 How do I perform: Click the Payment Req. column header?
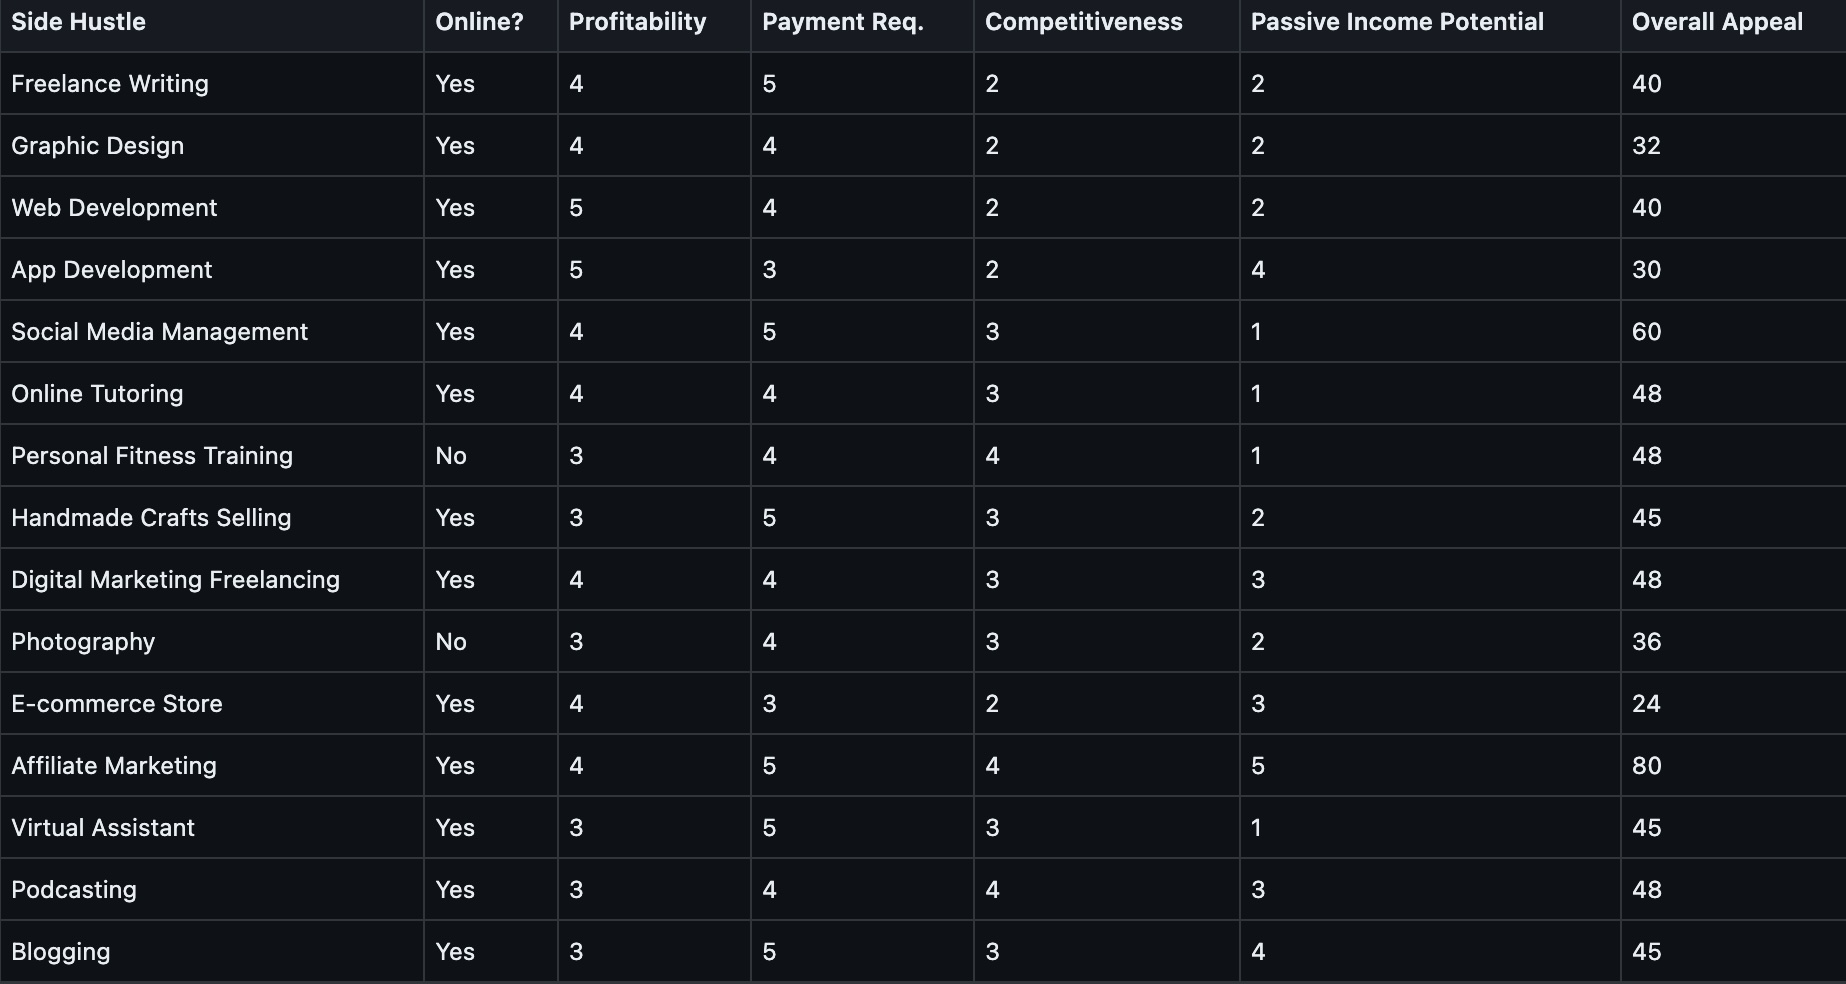click(x=842, y=22)
